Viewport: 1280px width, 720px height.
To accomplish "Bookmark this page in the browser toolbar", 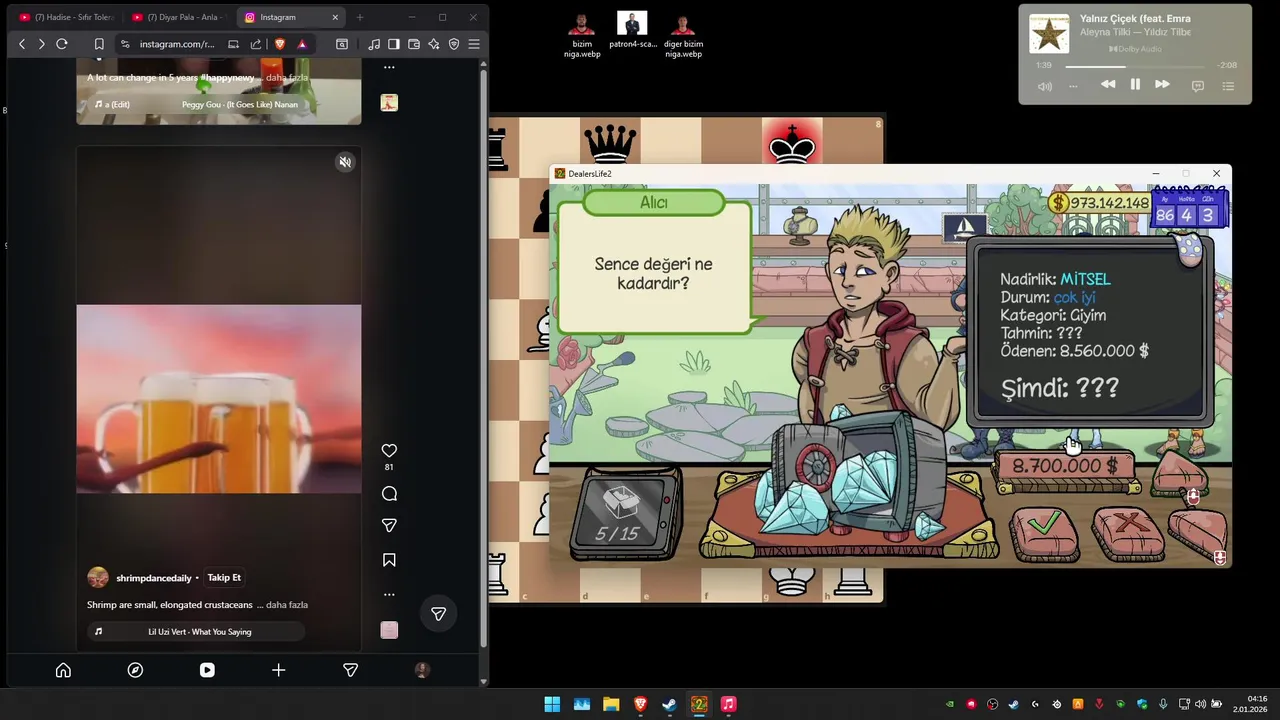I will [x=99, y=44].
